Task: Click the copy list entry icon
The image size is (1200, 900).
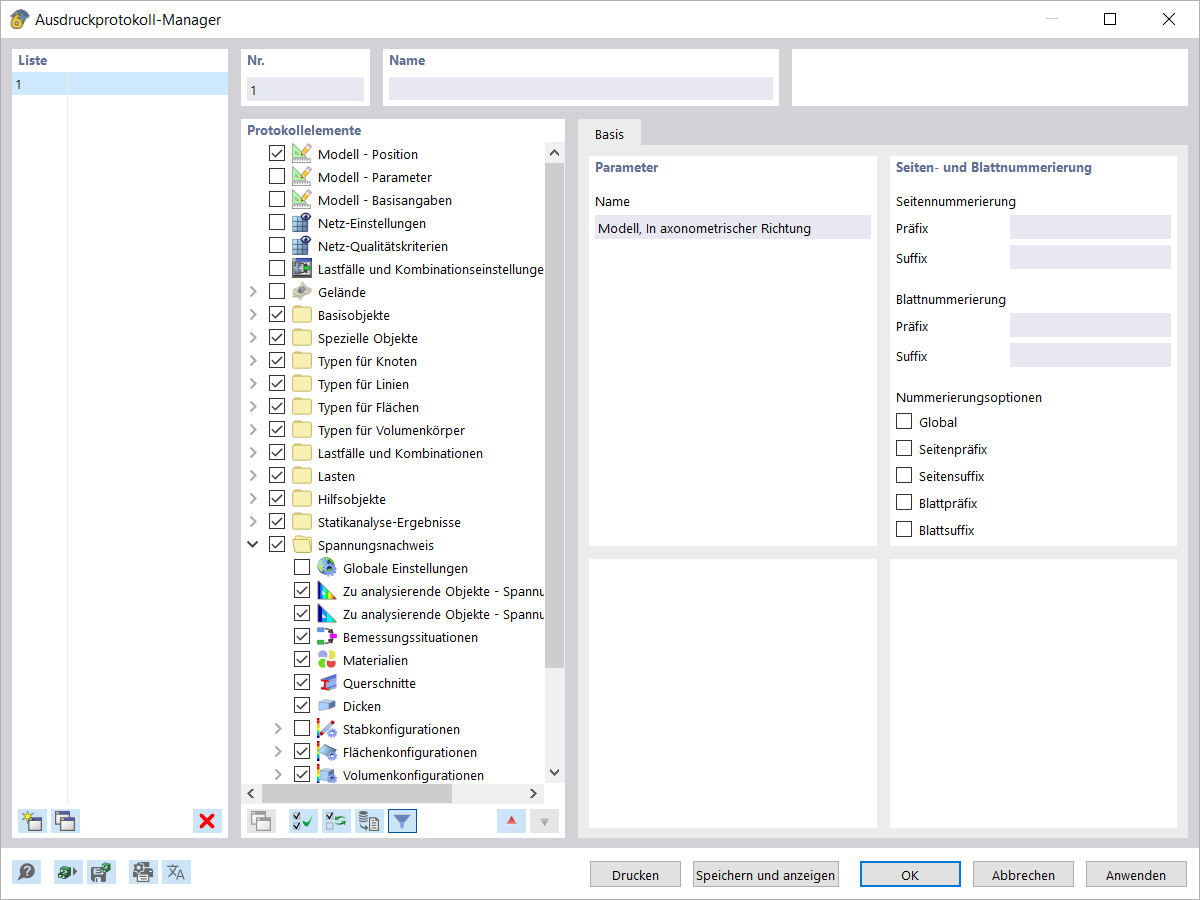Action: pyautogui.click(x=66, y=821)
